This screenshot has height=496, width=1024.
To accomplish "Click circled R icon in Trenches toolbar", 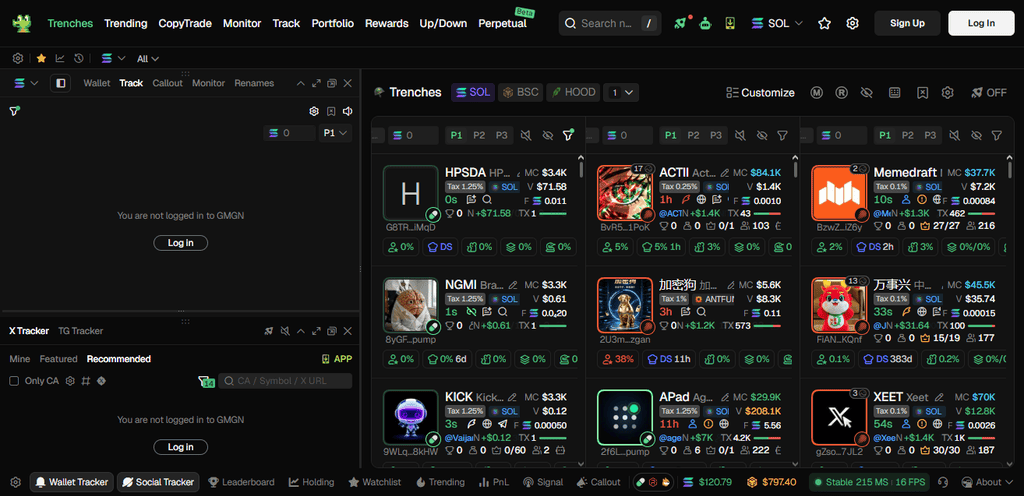I will point(842,93).
